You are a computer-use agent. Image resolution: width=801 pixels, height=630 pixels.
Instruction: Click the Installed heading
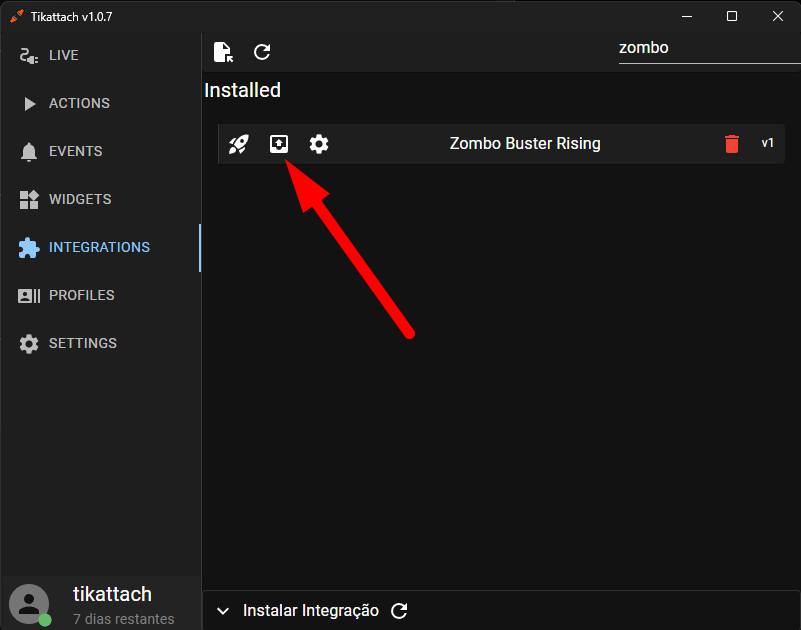point(242,90)
